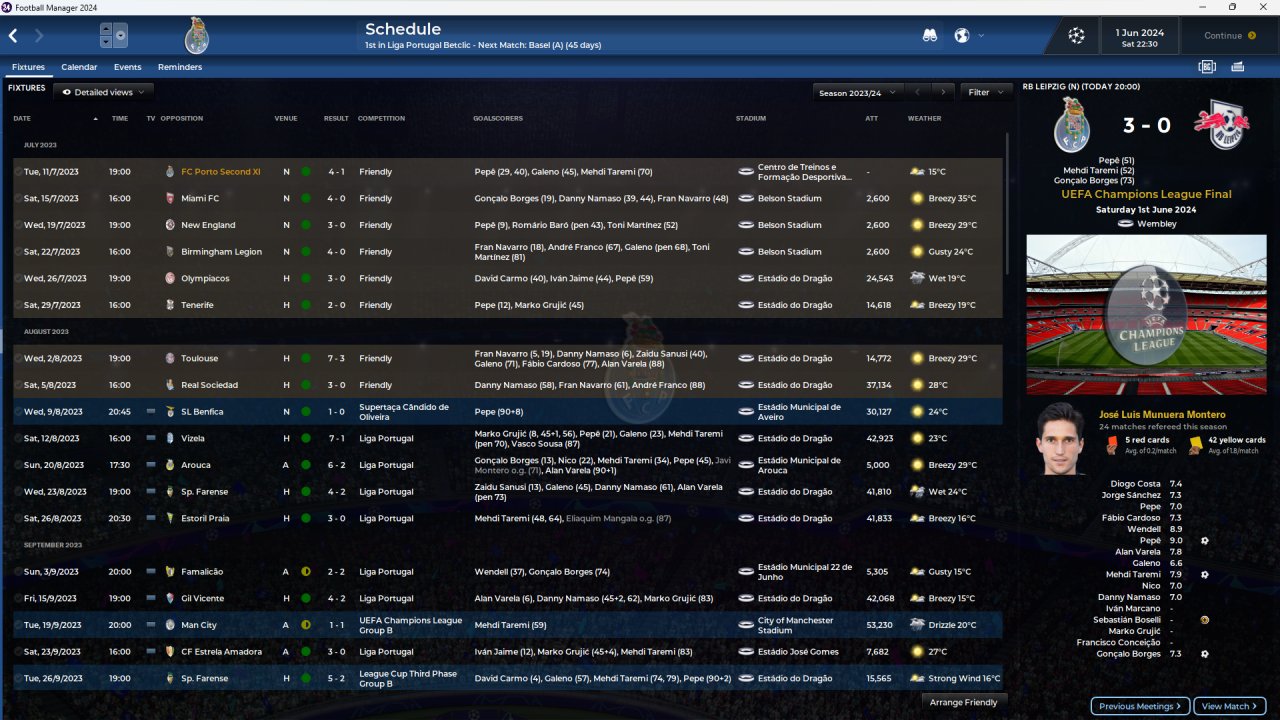Select the Real Sociedad fixture row marker
This screenshot has height=720, width=1280.
pyautogui.click(x=18, y=385)
